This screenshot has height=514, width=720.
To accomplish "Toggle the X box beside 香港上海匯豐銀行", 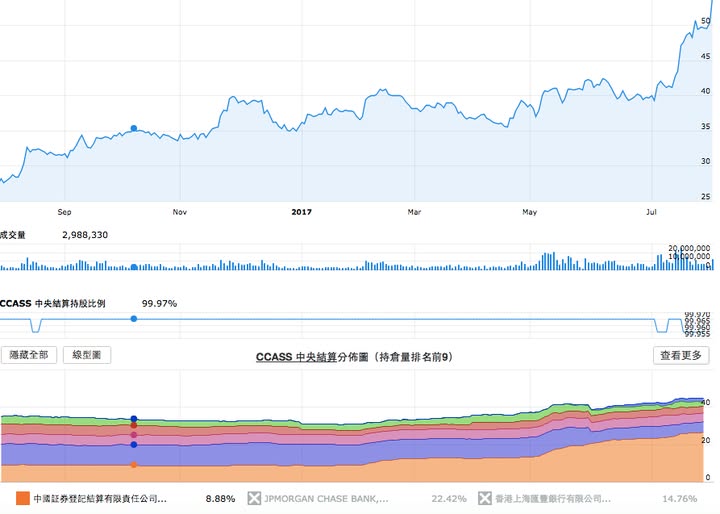I will click(x=484, y=498).
